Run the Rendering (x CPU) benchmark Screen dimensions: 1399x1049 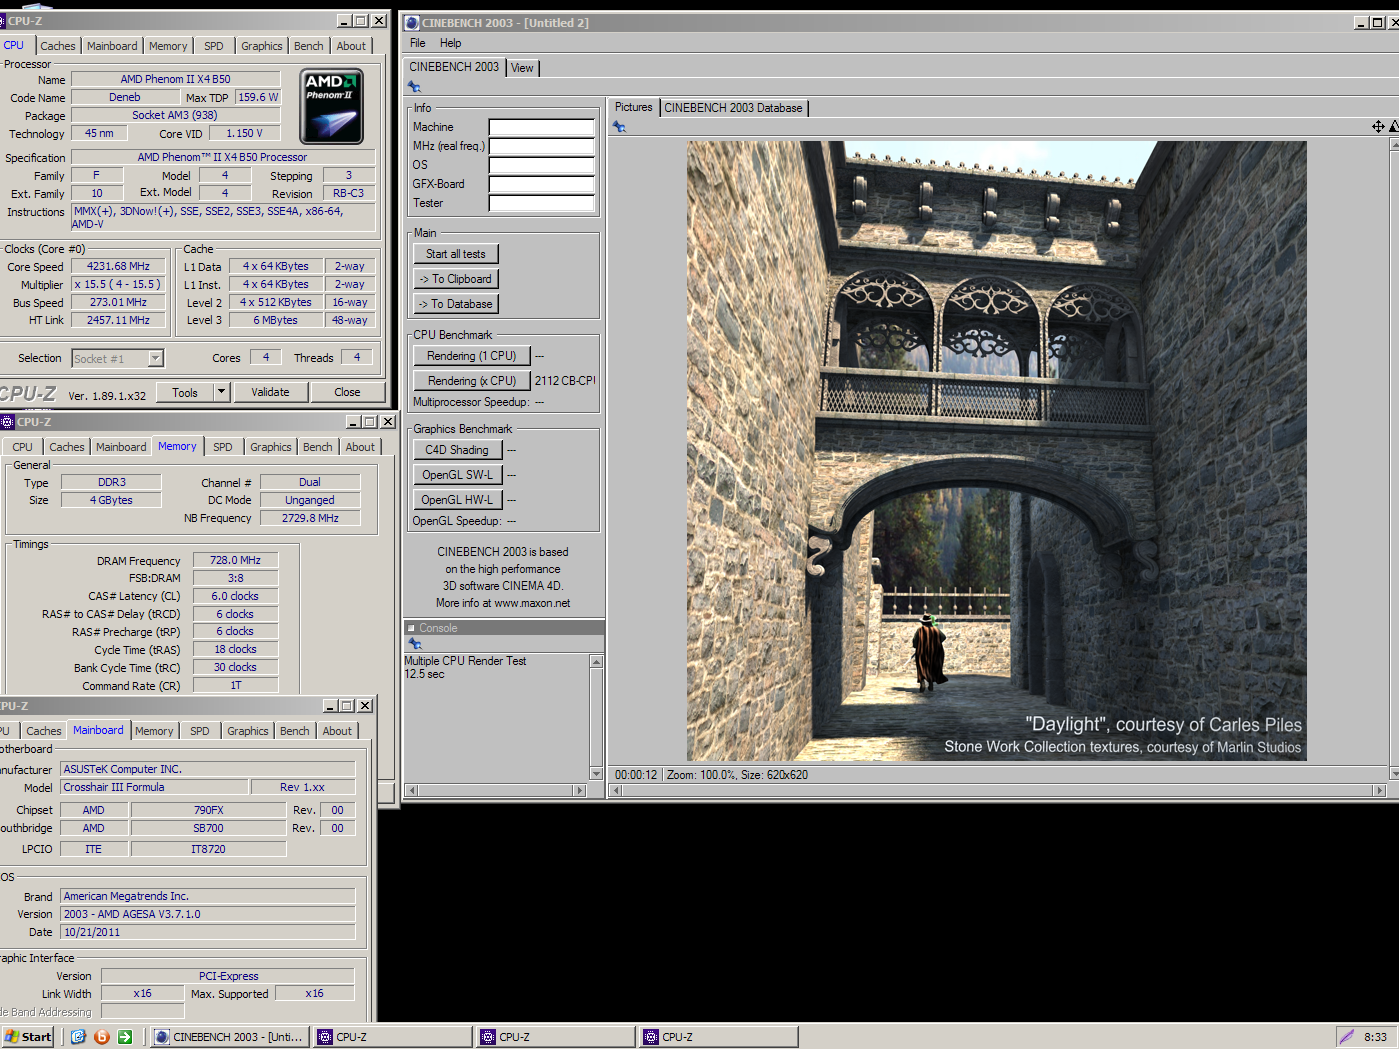tap(471, 381)
